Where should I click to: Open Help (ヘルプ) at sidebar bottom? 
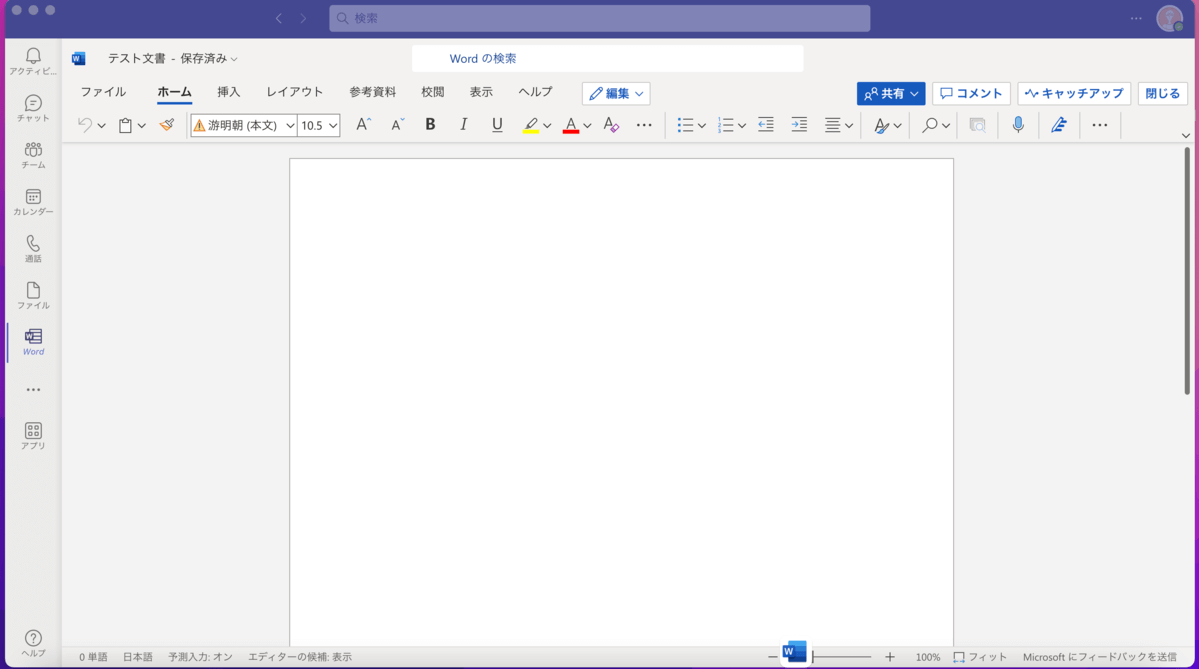point(33,643)
